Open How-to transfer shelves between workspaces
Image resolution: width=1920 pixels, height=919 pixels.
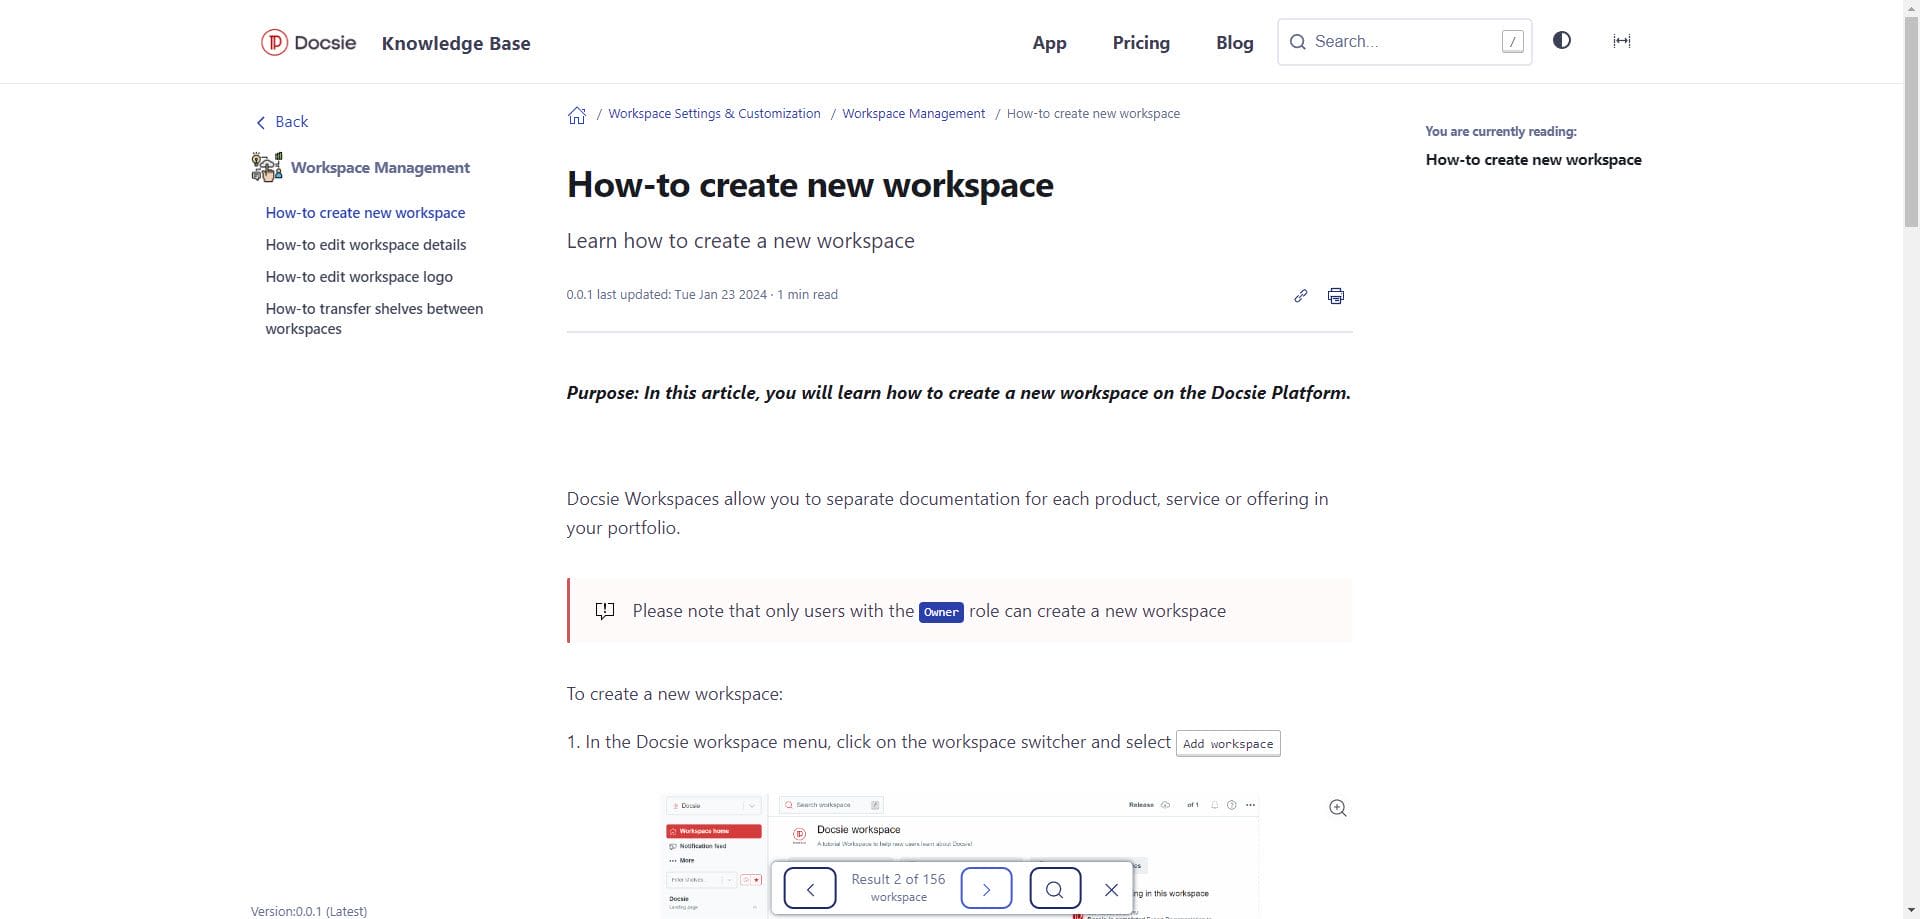(x=374, y=319)
